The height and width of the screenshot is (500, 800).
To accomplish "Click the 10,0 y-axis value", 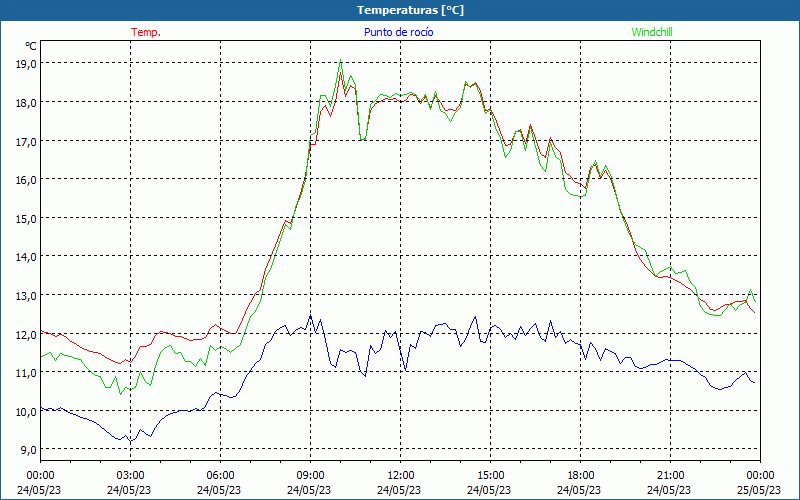I will point(26,411).
